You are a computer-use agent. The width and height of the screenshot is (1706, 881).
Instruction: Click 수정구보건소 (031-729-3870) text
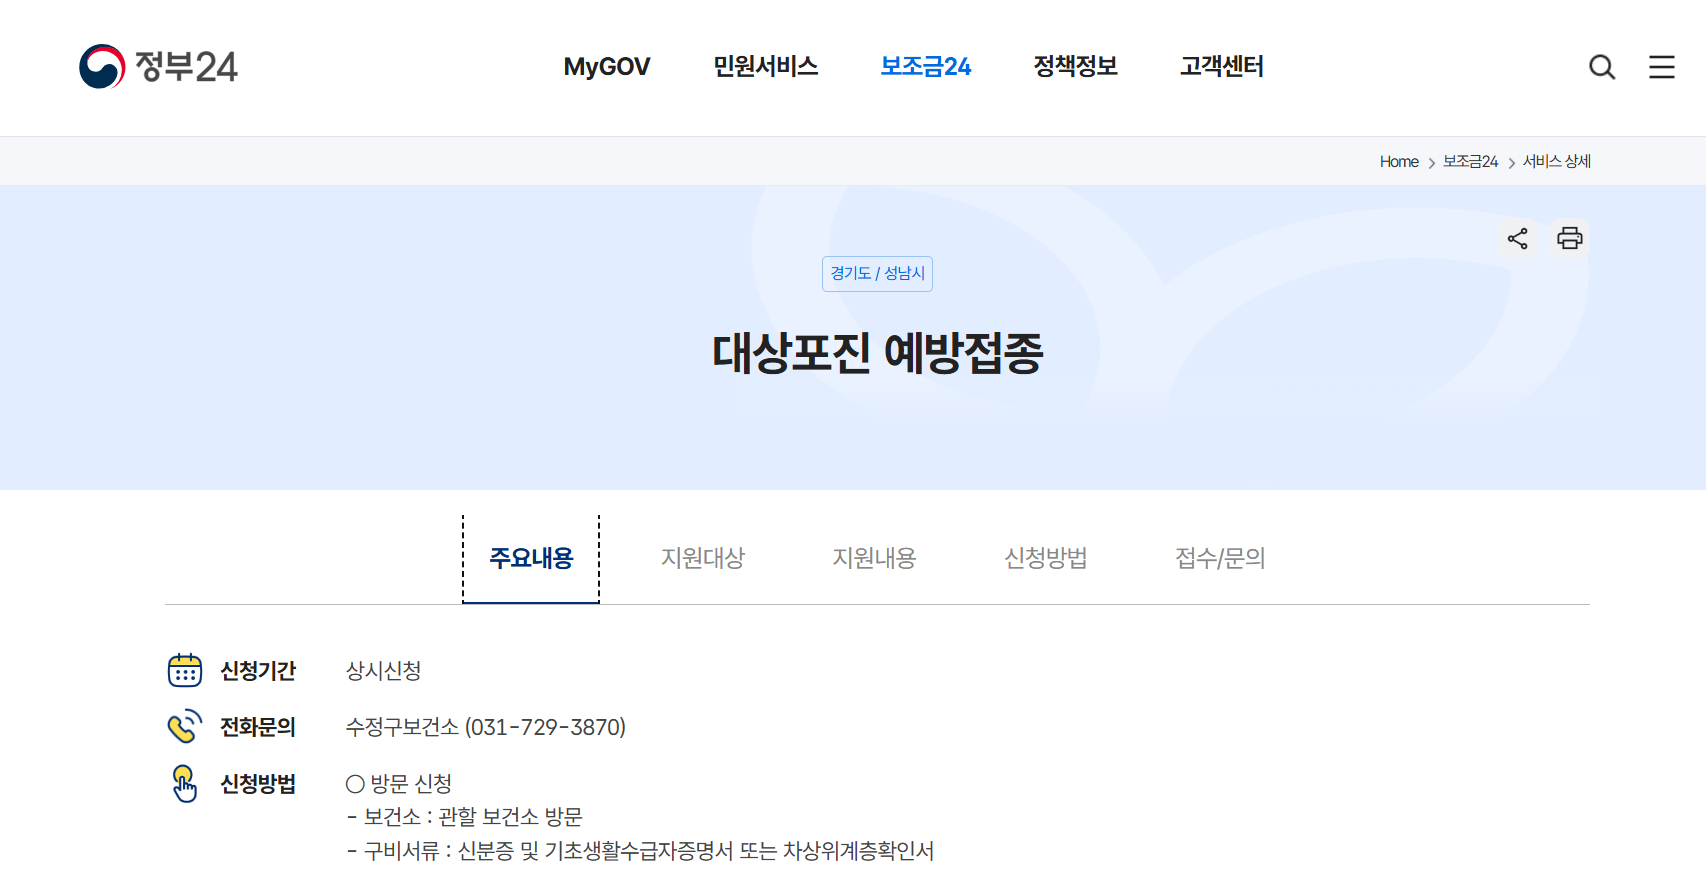coord(486,727)
